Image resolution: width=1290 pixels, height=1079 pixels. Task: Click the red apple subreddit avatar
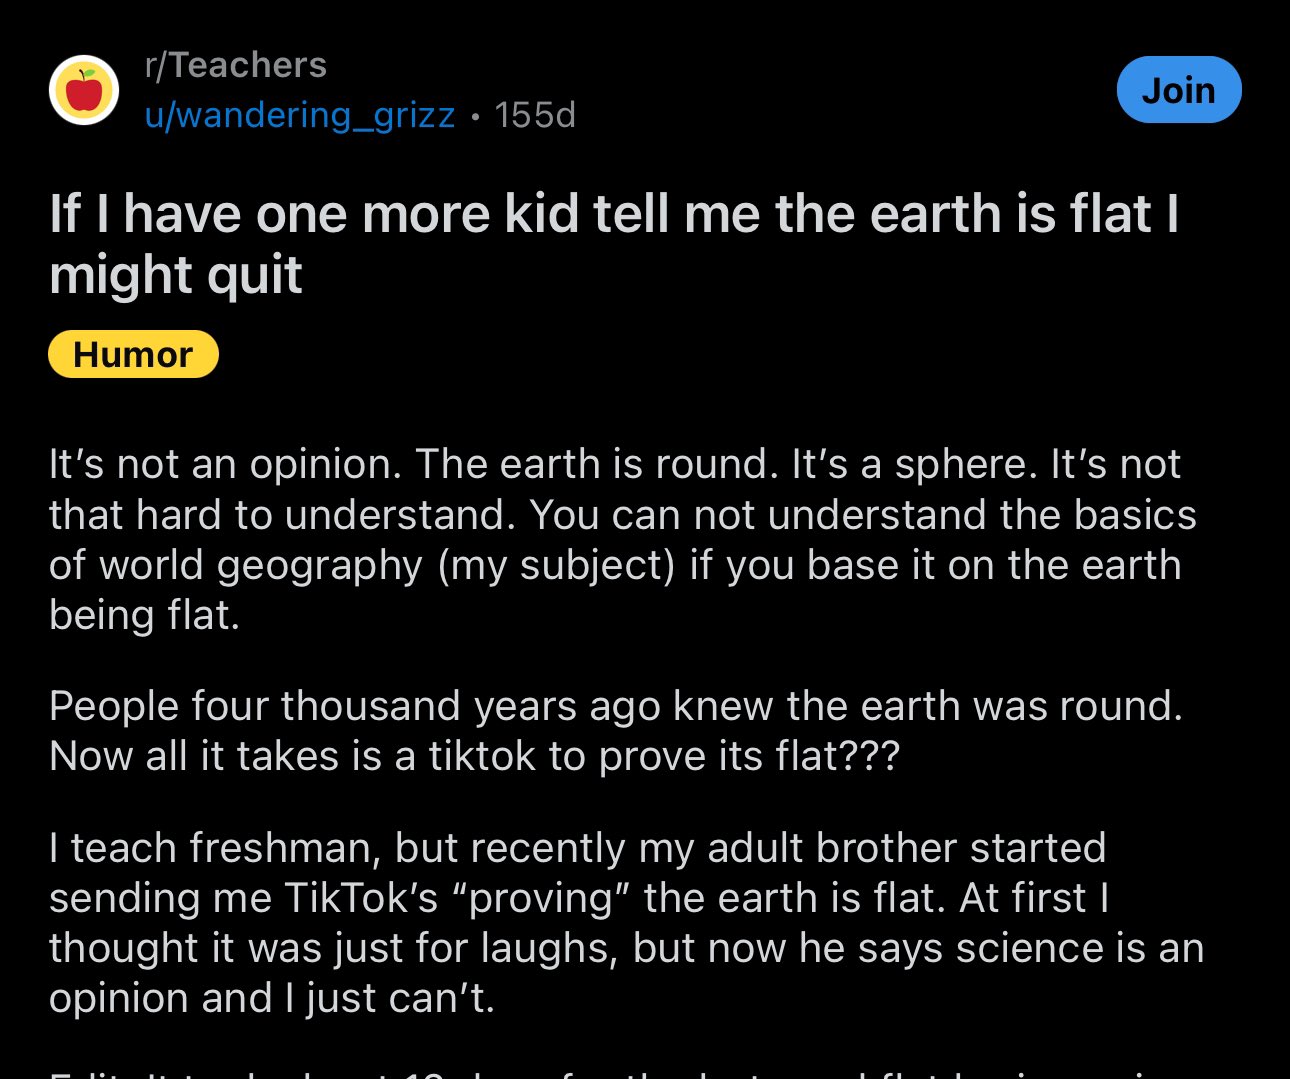(84, 90)
